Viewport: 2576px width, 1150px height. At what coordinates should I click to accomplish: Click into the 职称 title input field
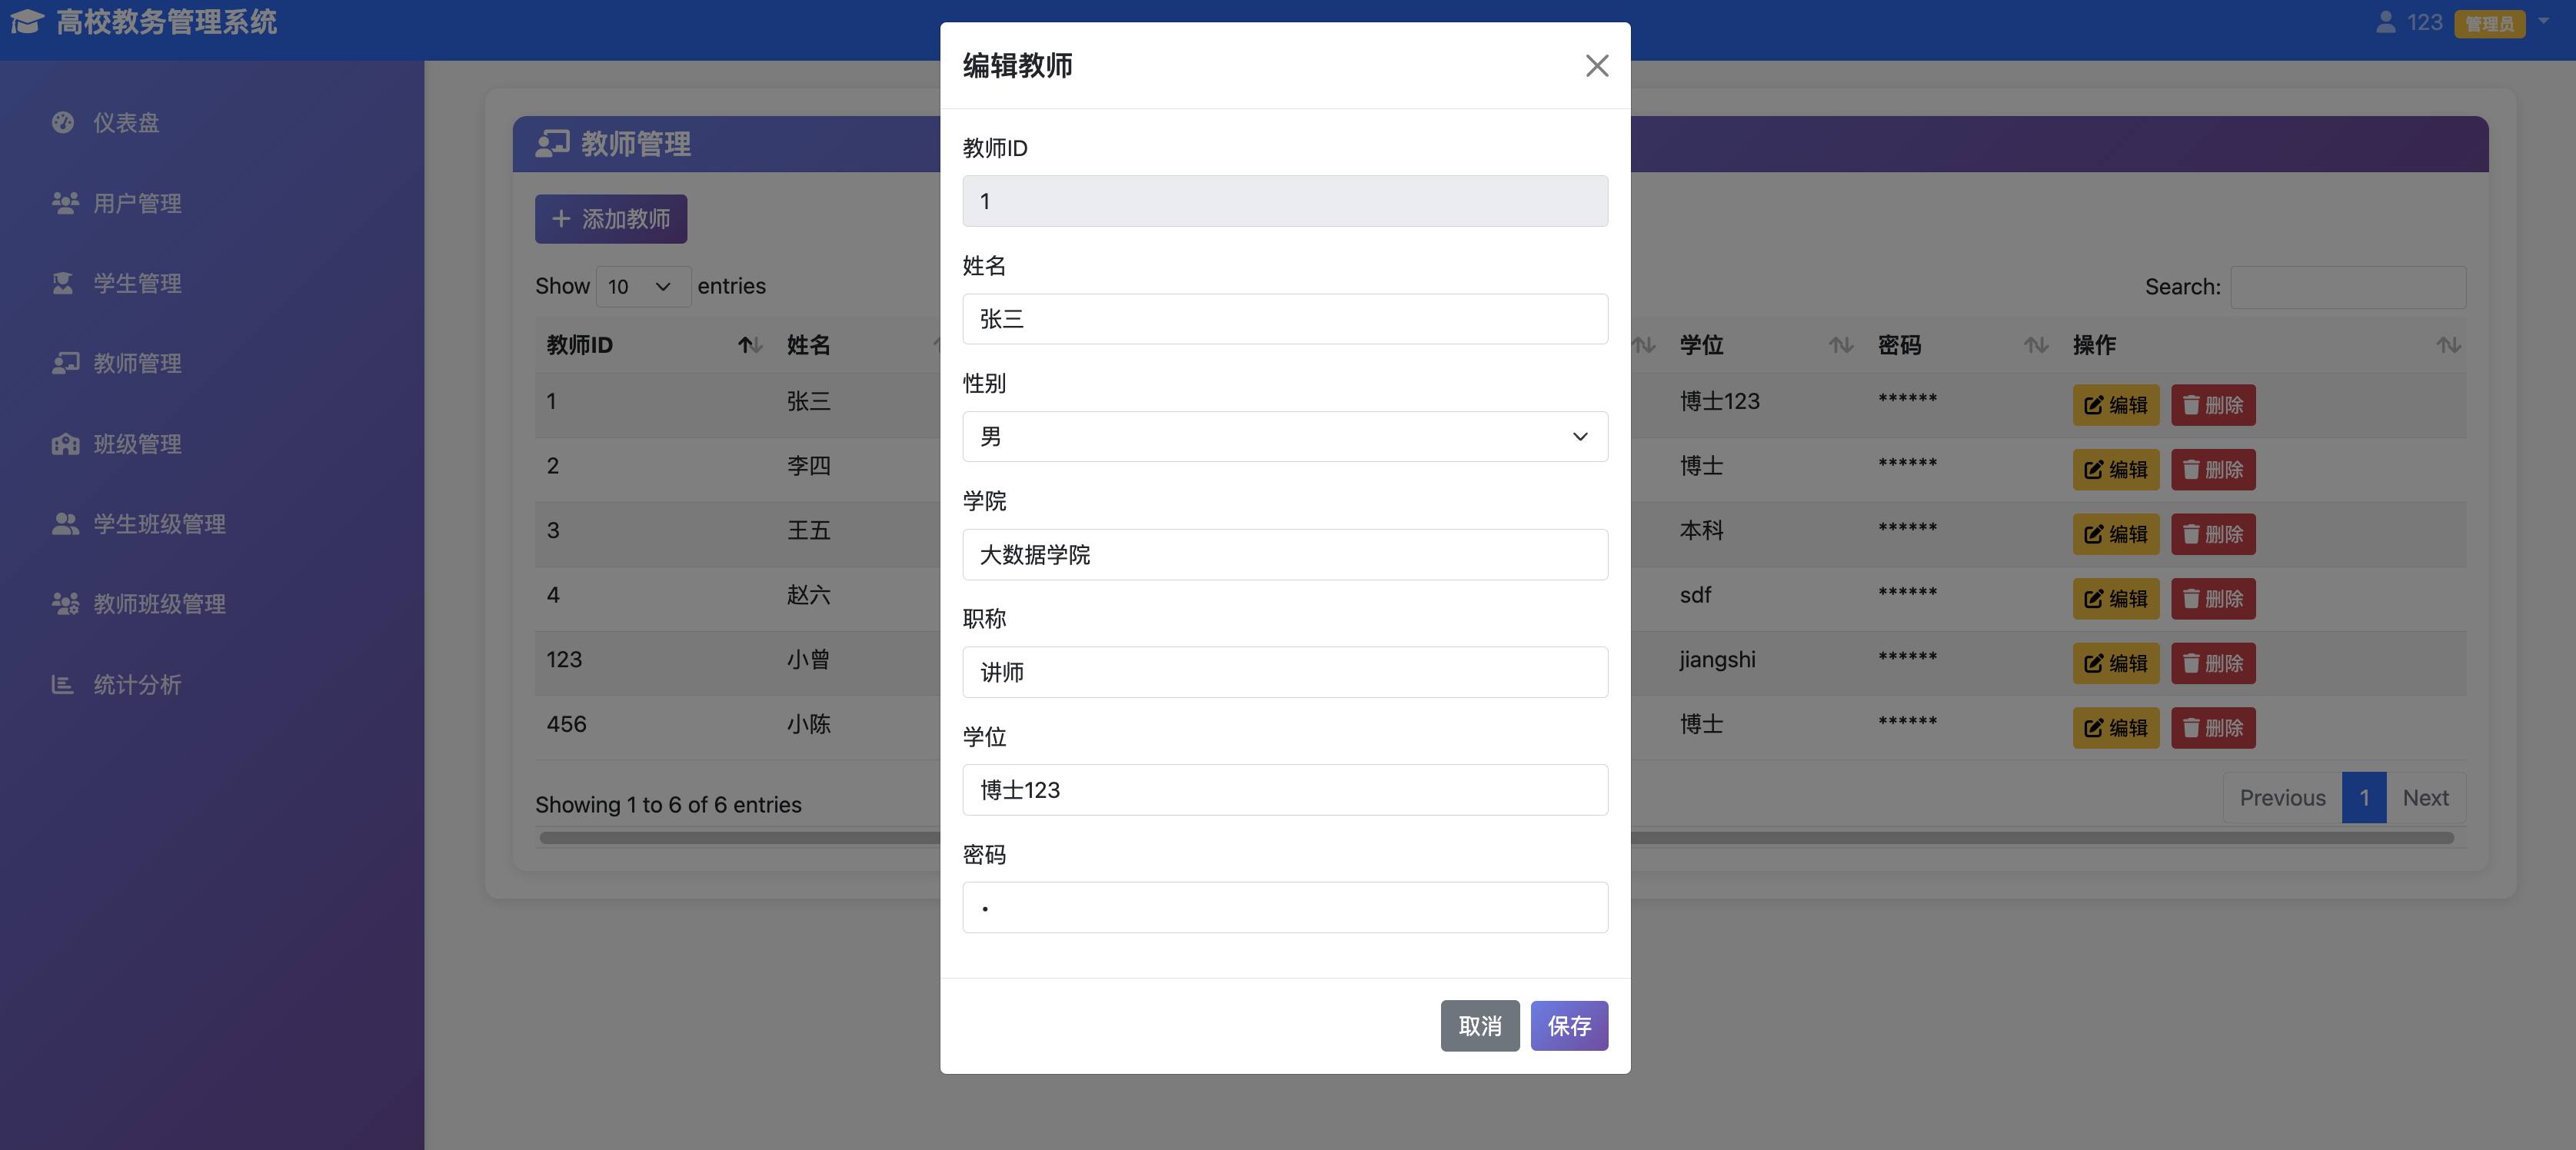[x=1284, y=672]
